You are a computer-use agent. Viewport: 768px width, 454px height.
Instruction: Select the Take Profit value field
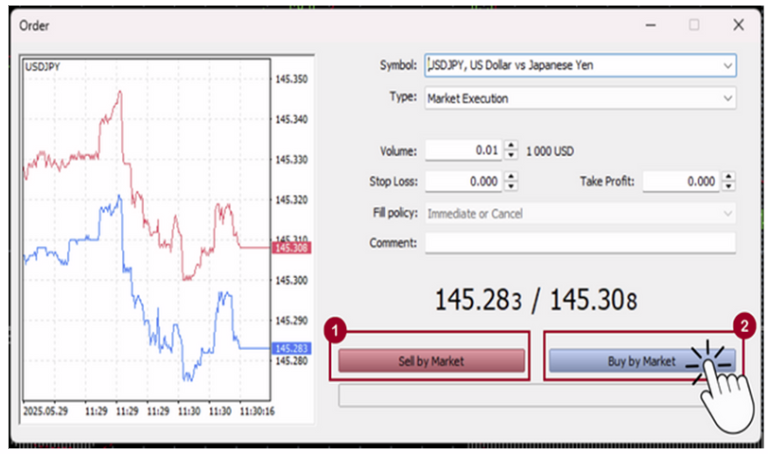(680, 182)
